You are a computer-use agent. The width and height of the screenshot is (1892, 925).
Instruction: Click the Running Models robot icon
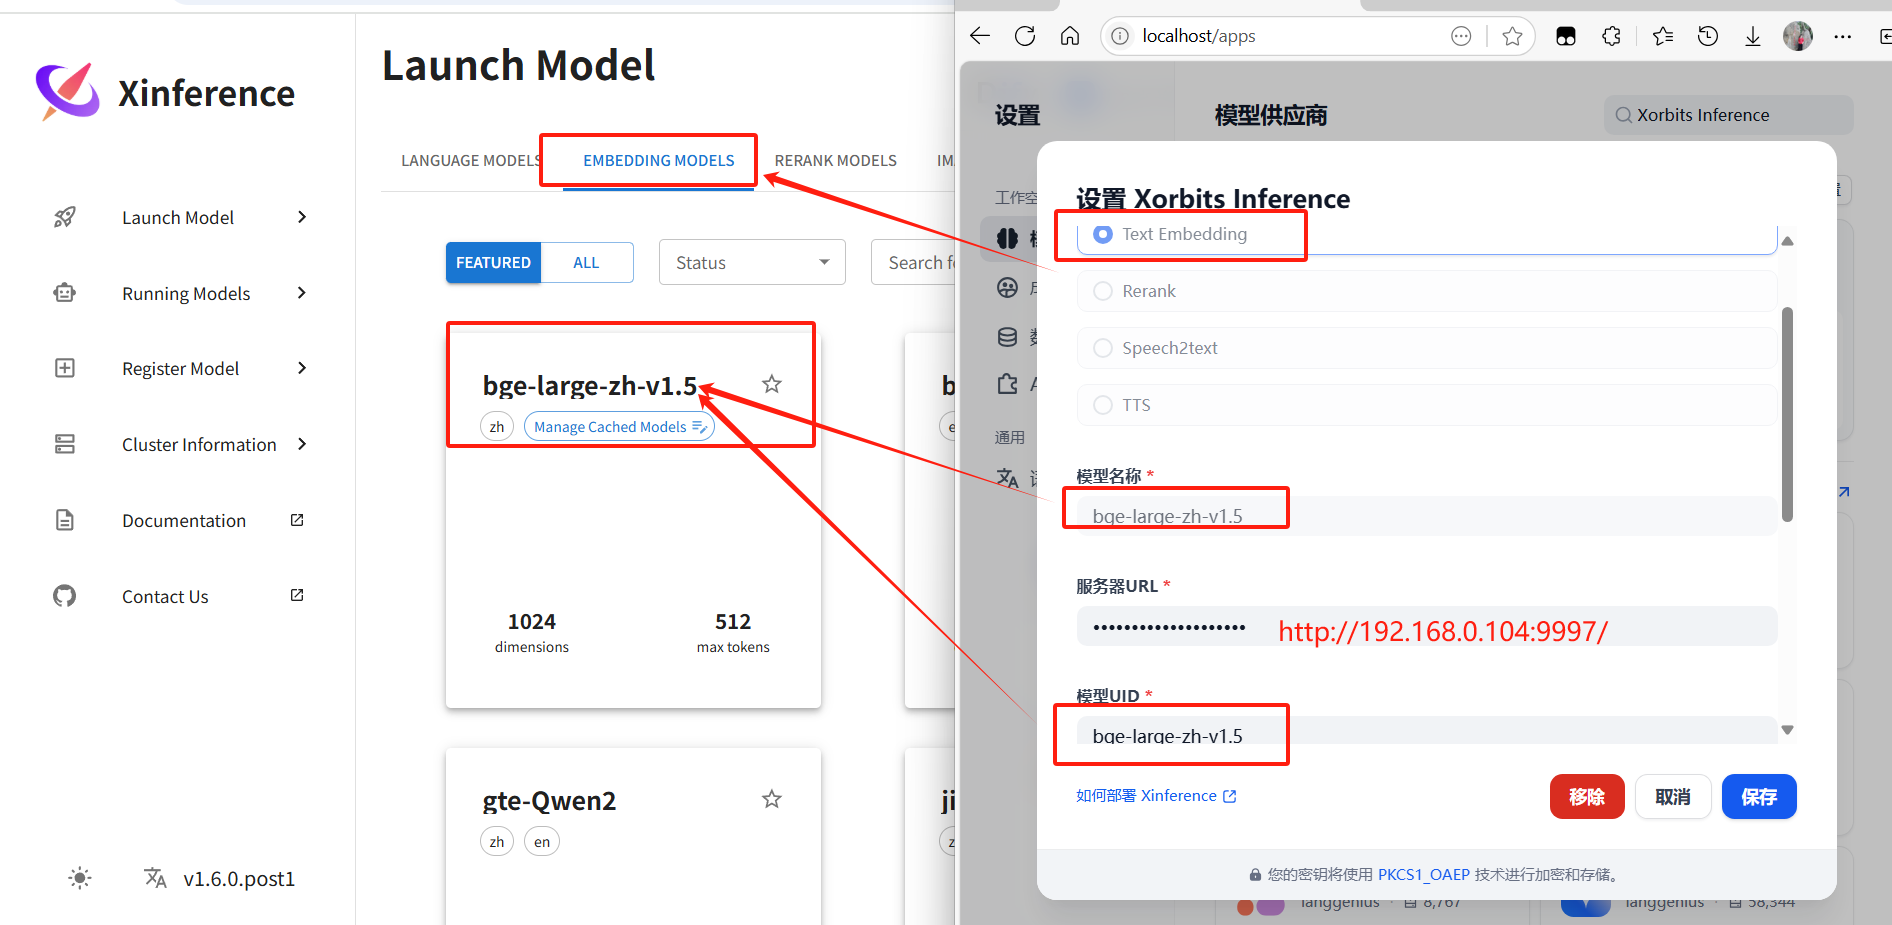pos(65,293)
